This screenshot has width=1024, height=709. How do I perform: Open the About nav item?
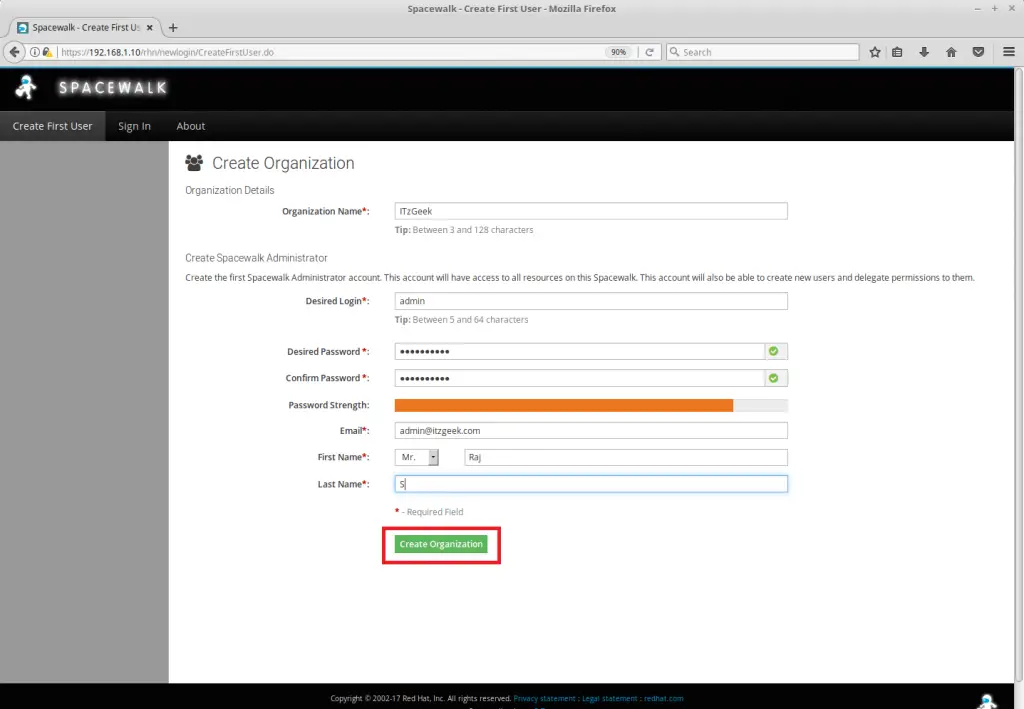pos(191,126)
